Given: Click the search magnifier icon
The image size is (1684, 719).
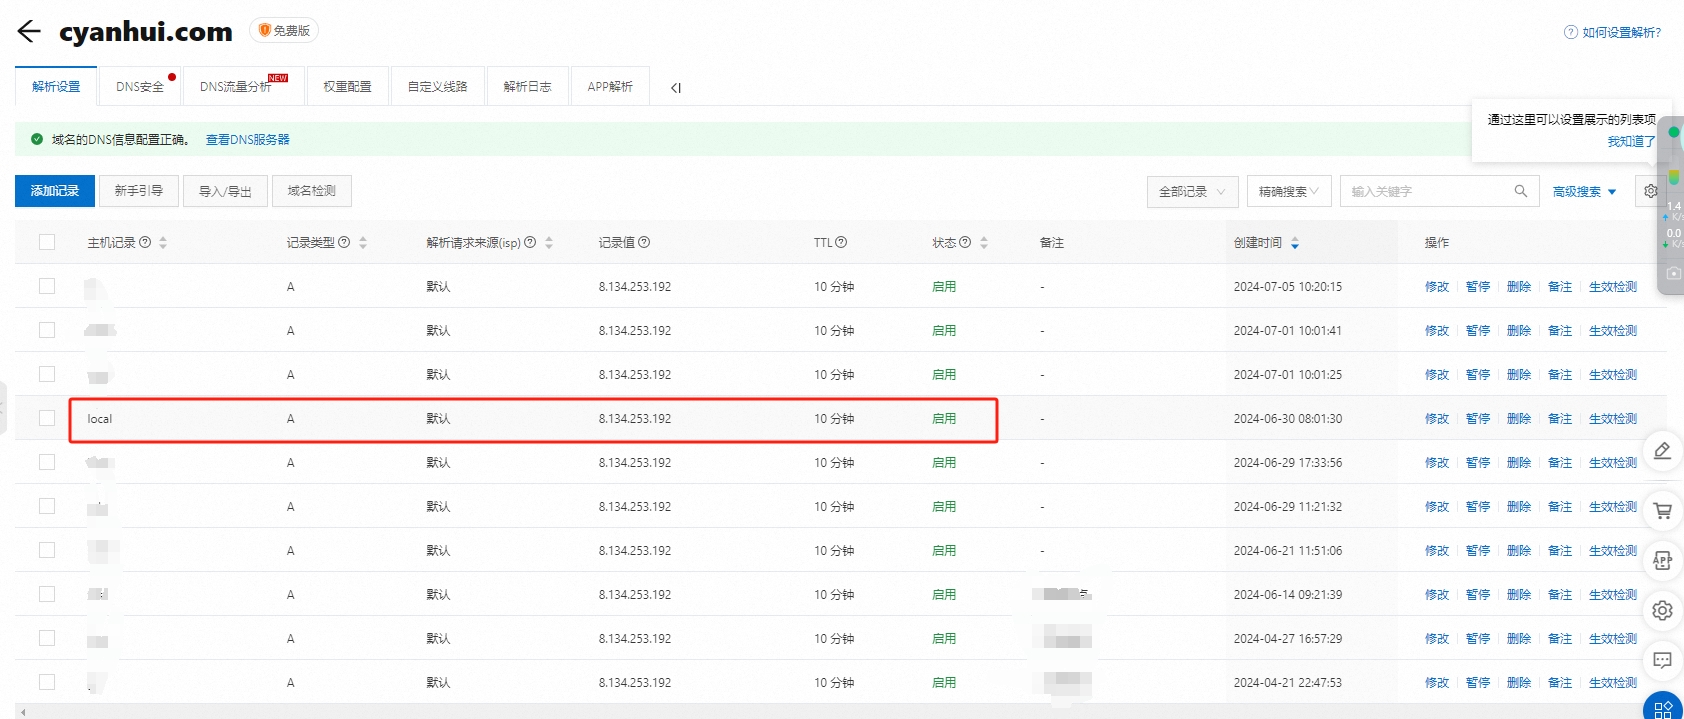Looking at the screenshot, I should click(x=1520, y=191).
